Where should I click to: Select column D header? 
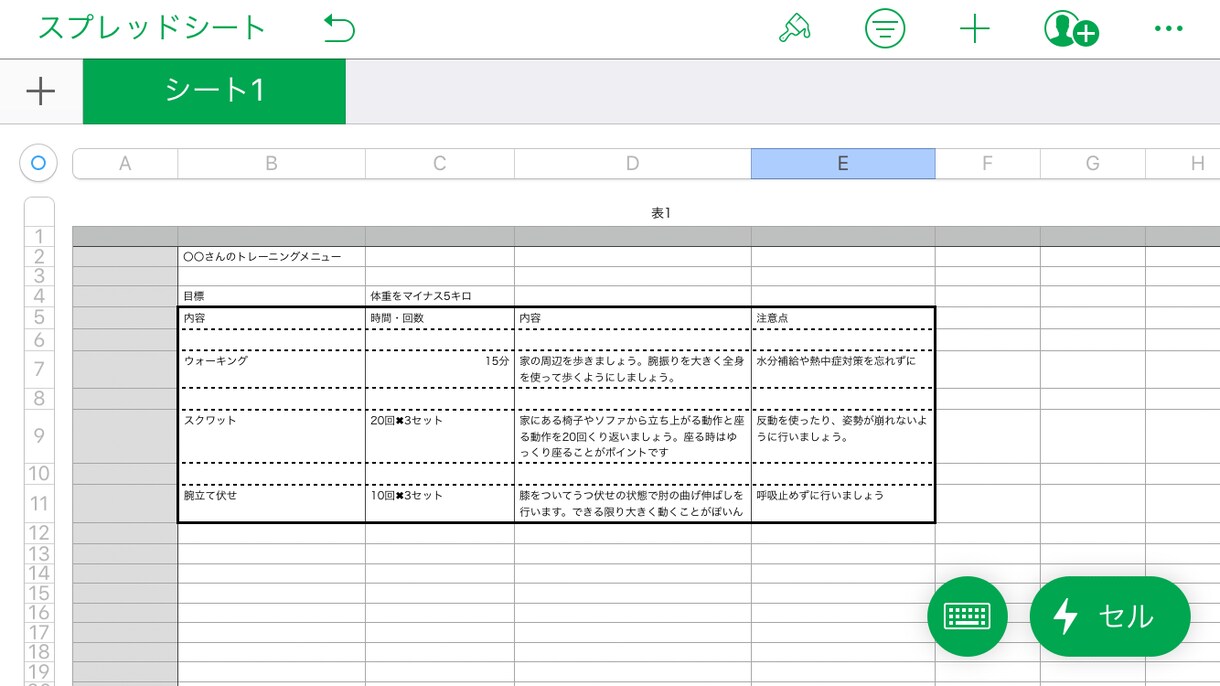(x=632, y=164)
